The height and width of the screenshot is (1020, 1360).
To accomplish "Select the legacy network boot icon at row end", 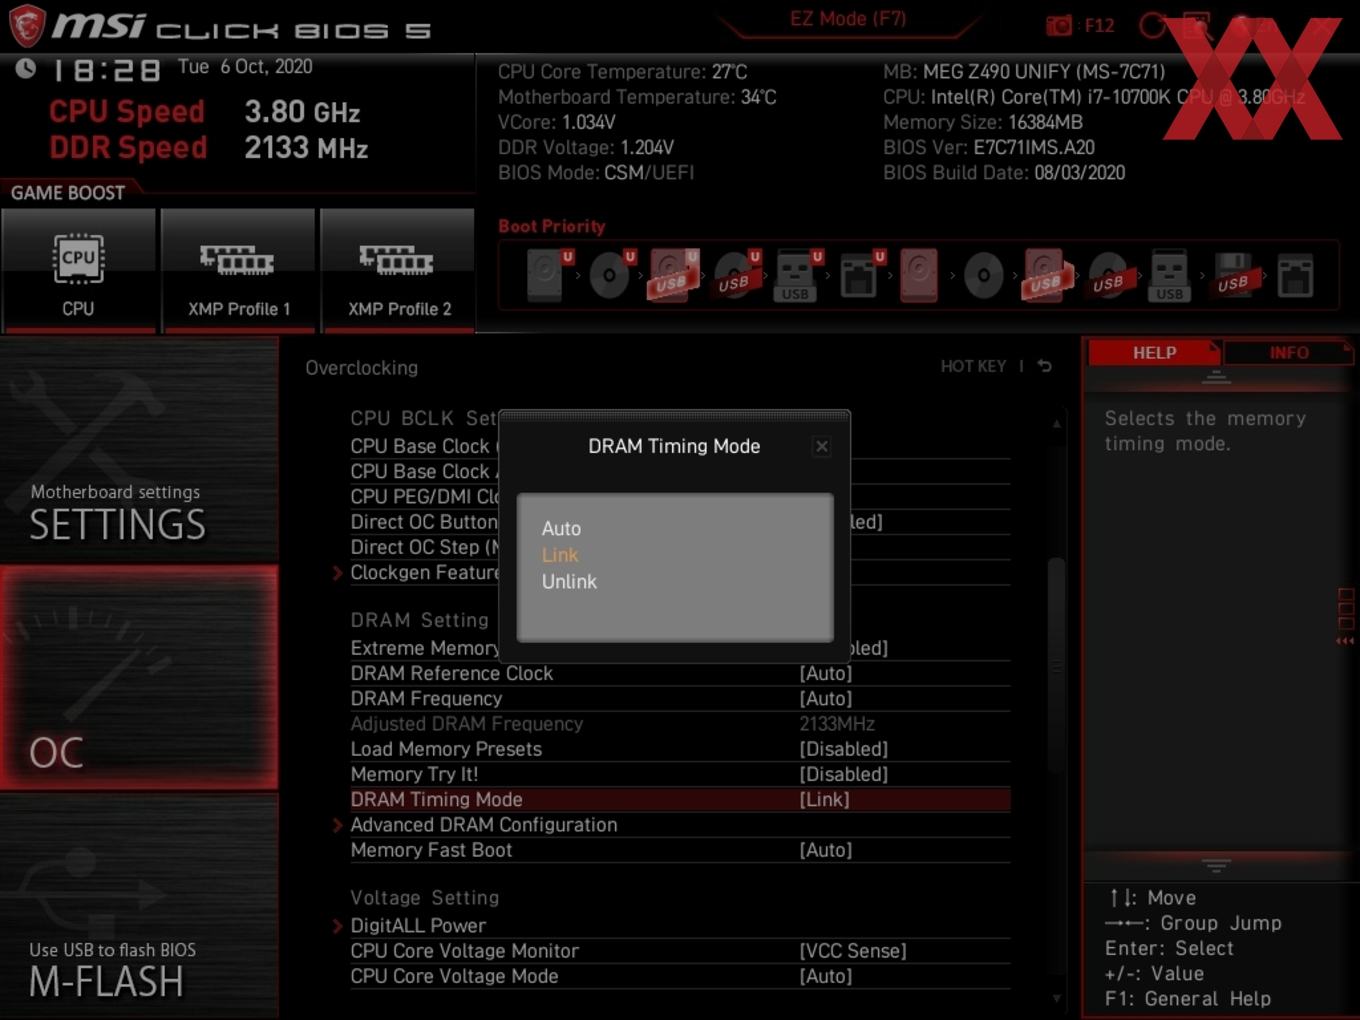I will click(1295, 275).
